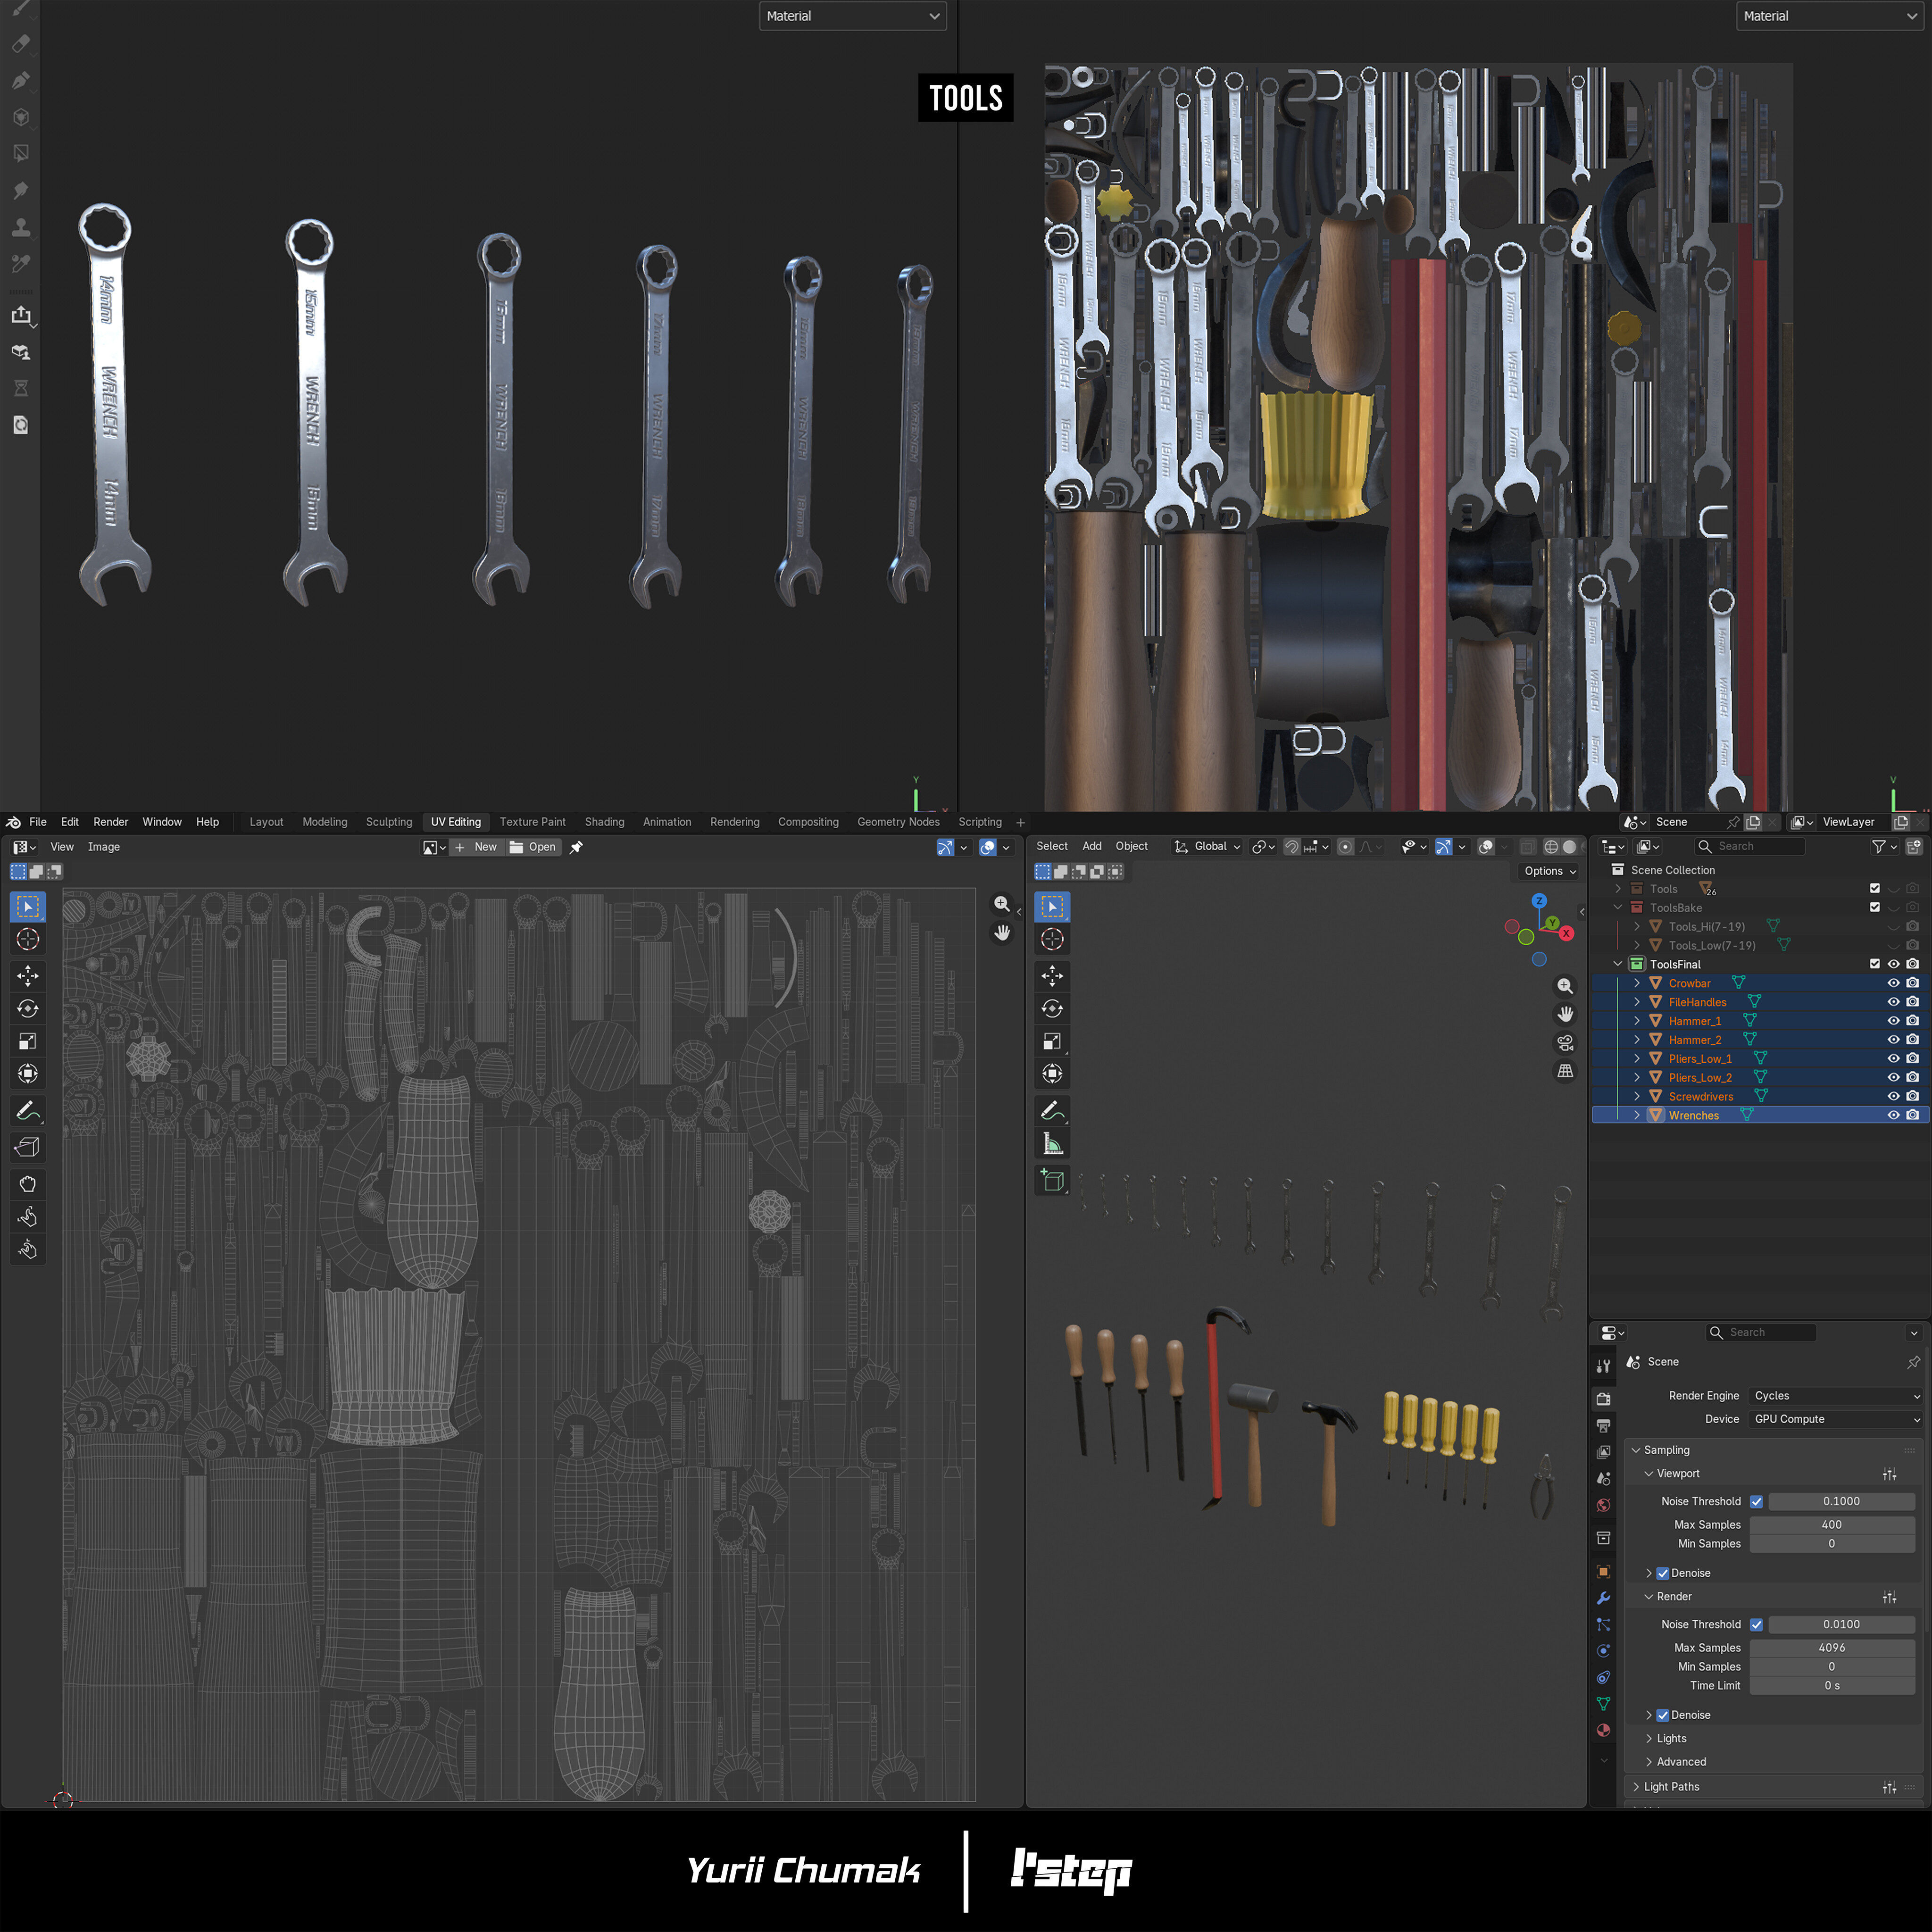The image size is (1932, 1932).
Task: Click the pin image icon in UV editor header
Action: (576, 847)
